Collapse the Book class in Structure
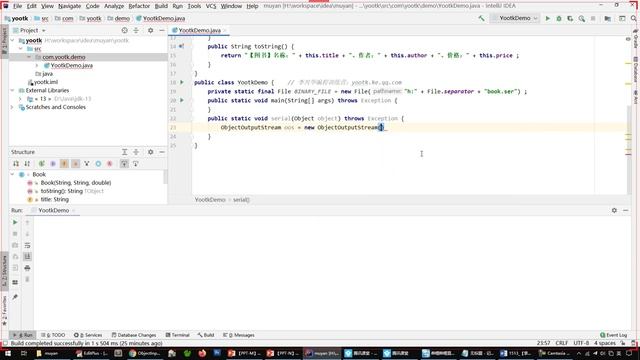Screen dimensions: 640x360 click(13, 174)
